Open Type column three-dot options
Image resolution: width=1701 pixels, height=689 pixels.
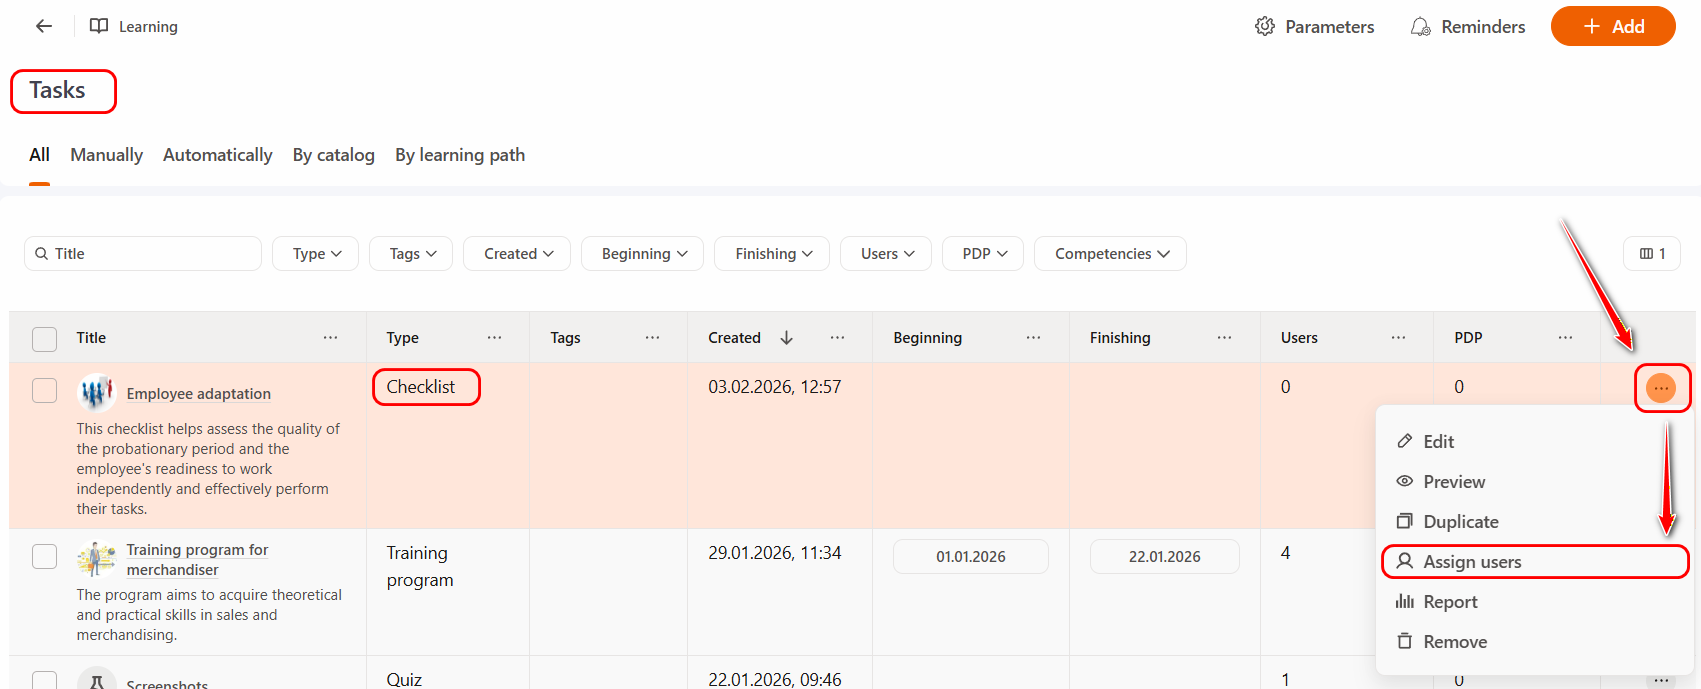tap(494, 338)
